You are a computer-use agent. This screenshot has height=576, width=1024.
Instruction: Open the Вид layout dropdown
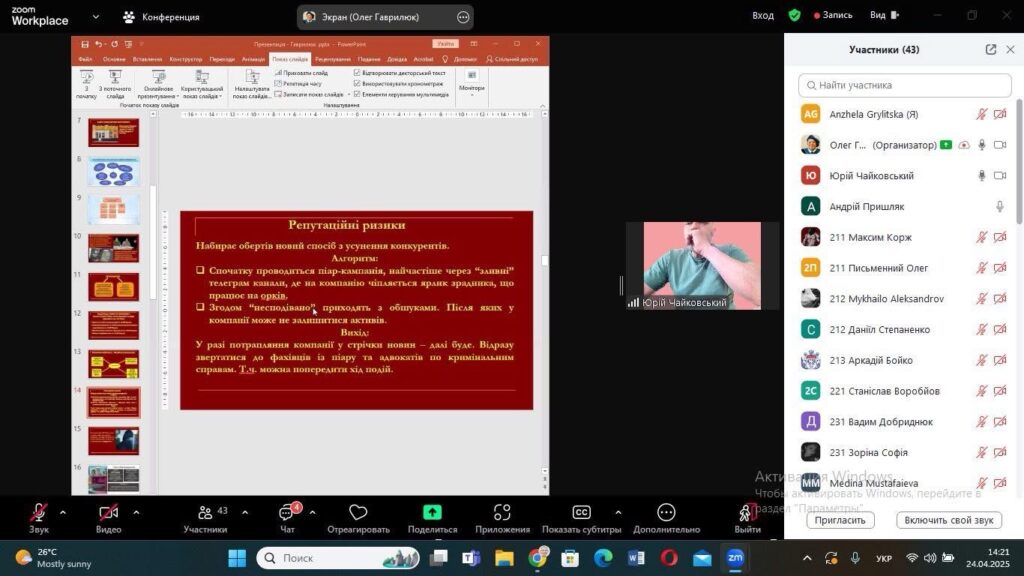point(883,16)
